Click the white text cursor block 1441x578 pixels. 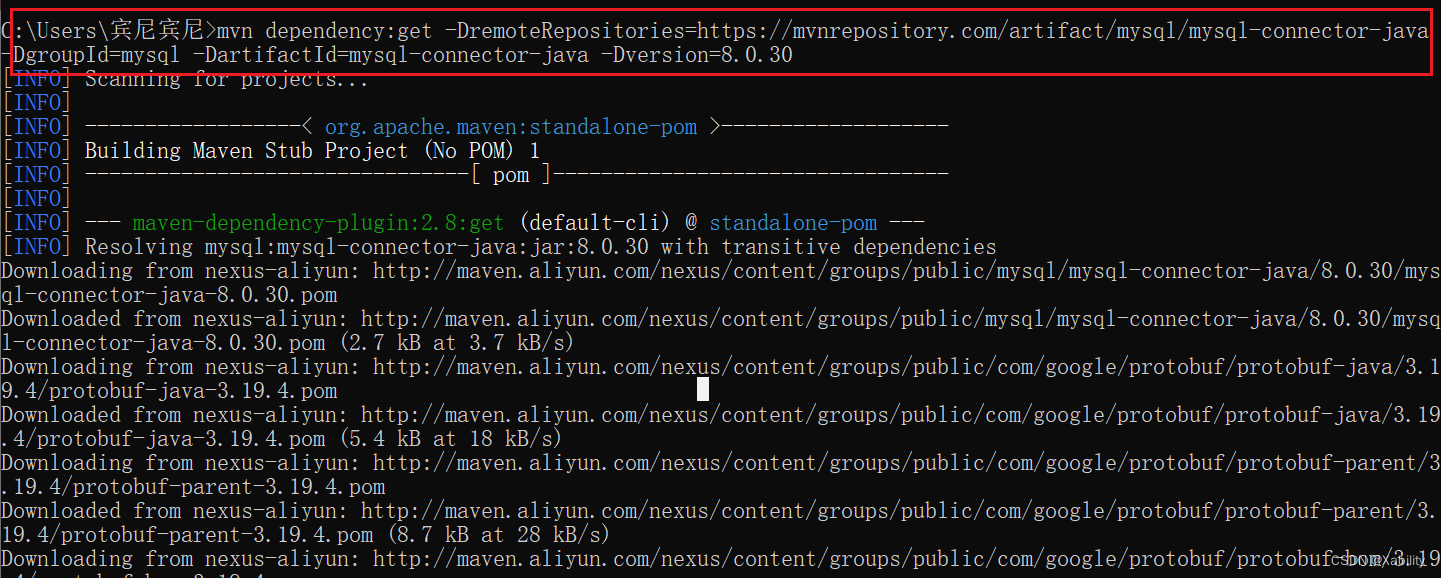pos(703,389)
